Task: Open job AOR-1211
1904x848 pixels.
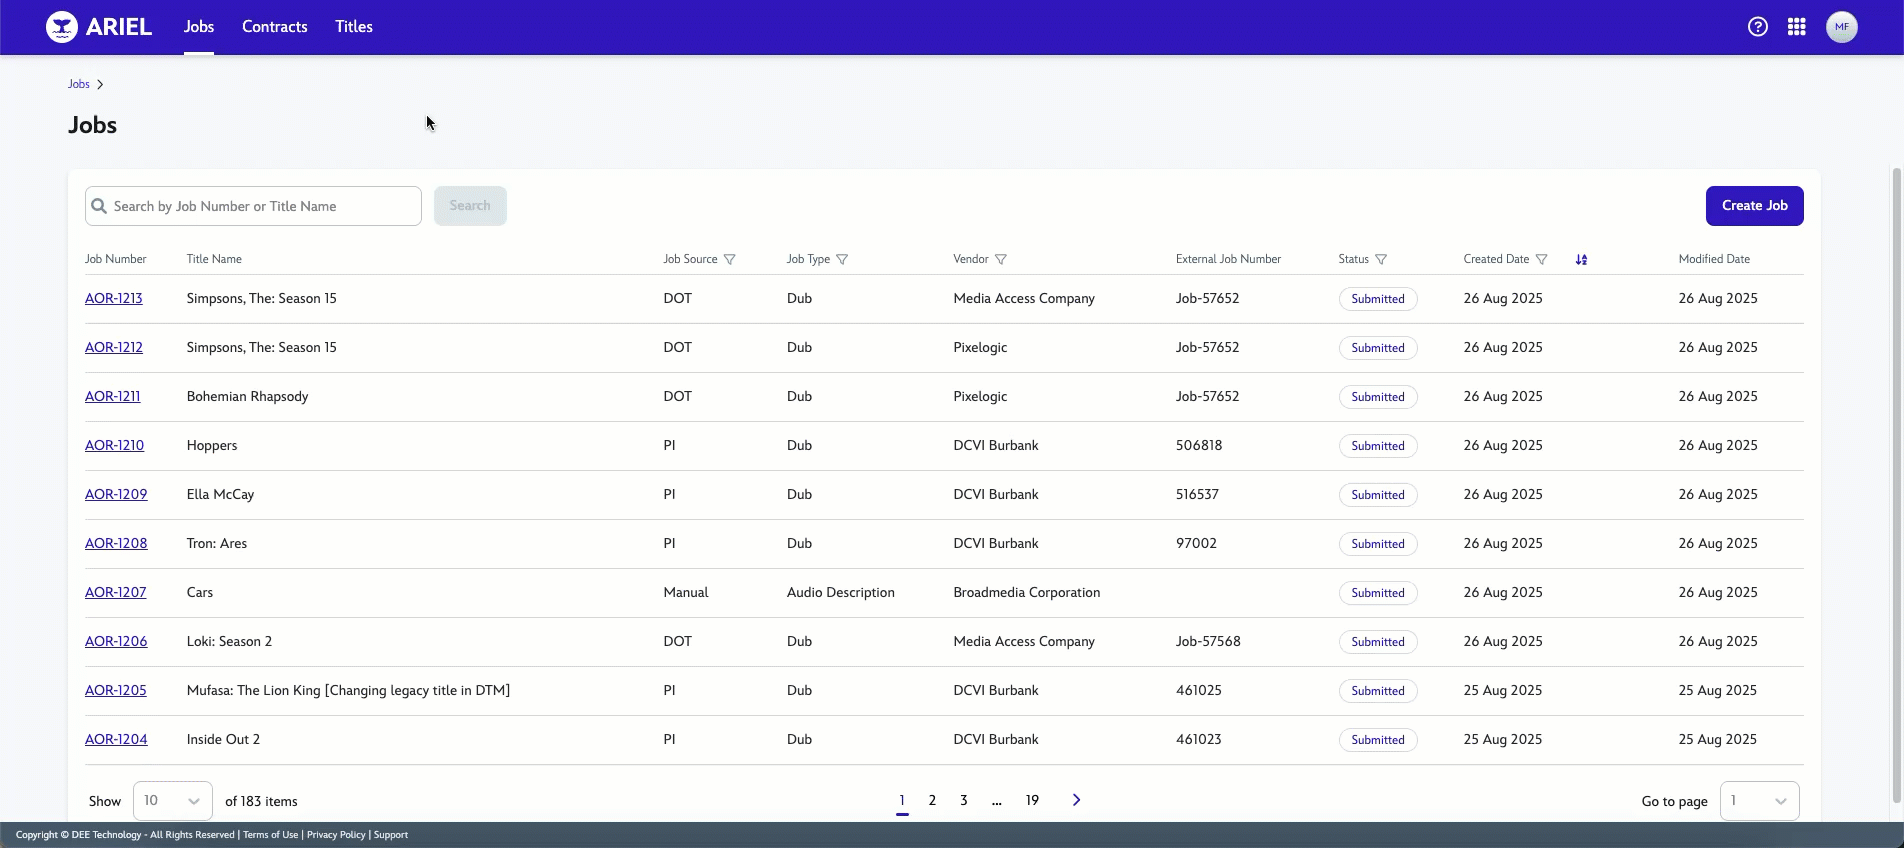Action: coord(113,397)
